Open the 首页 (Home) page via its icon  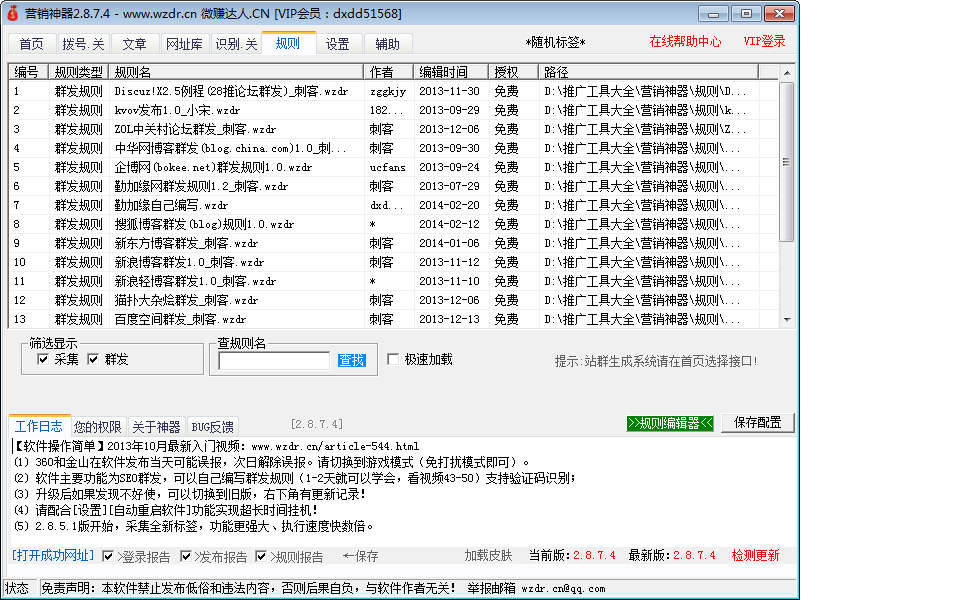pyautogui.click(x=30, y=43)
